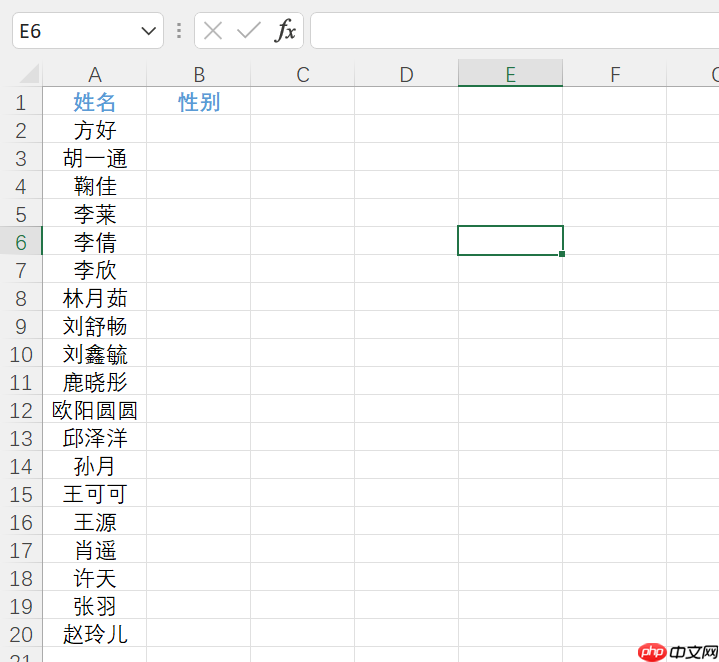Select row 13 header

(21, 438)
